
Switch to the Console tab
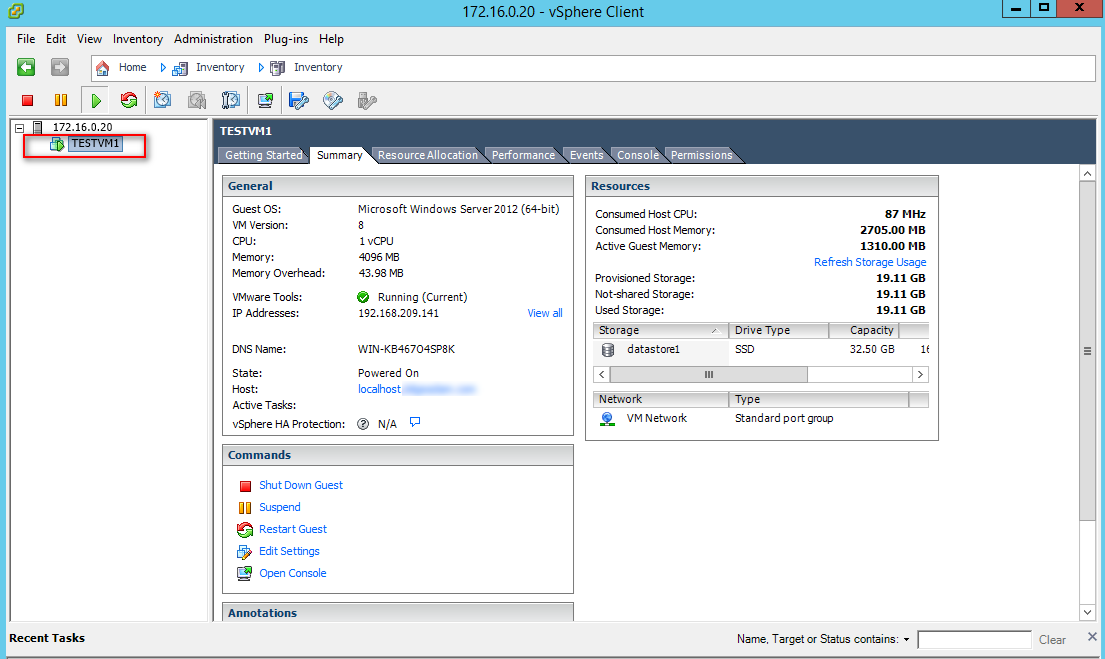(638, 155)
